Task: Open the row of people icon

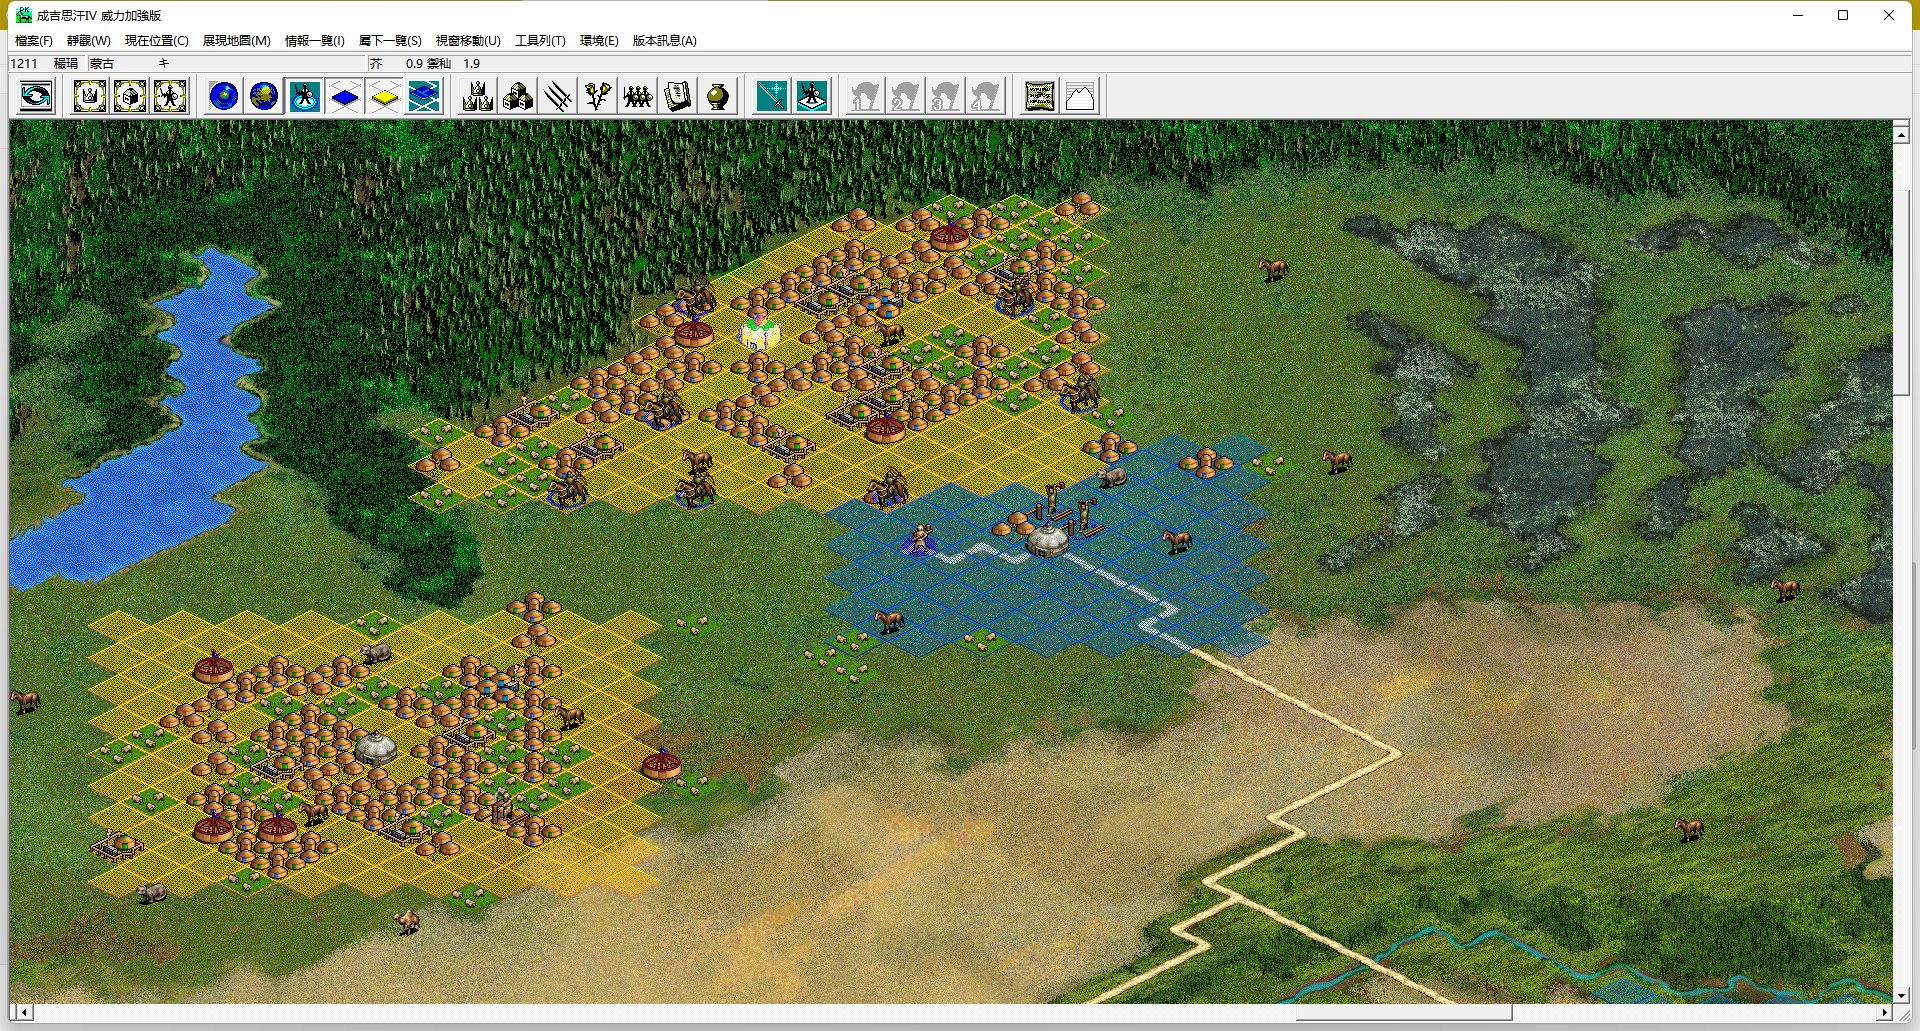Action: coord(638,97)
